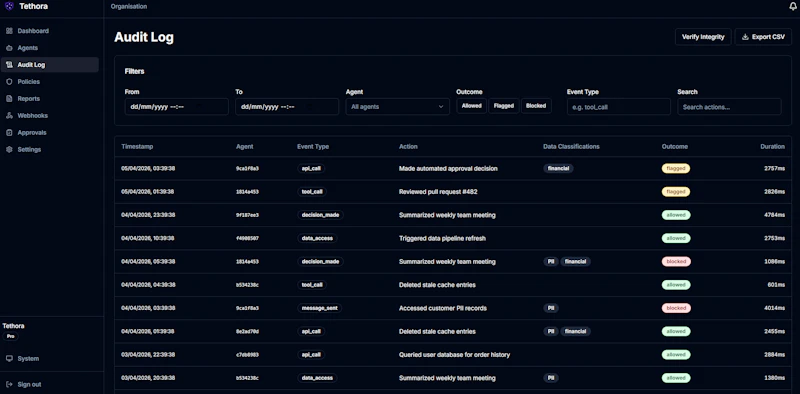Click the financial tag on approval decision row
Screen dimensions: 800x394
(558, 168)
